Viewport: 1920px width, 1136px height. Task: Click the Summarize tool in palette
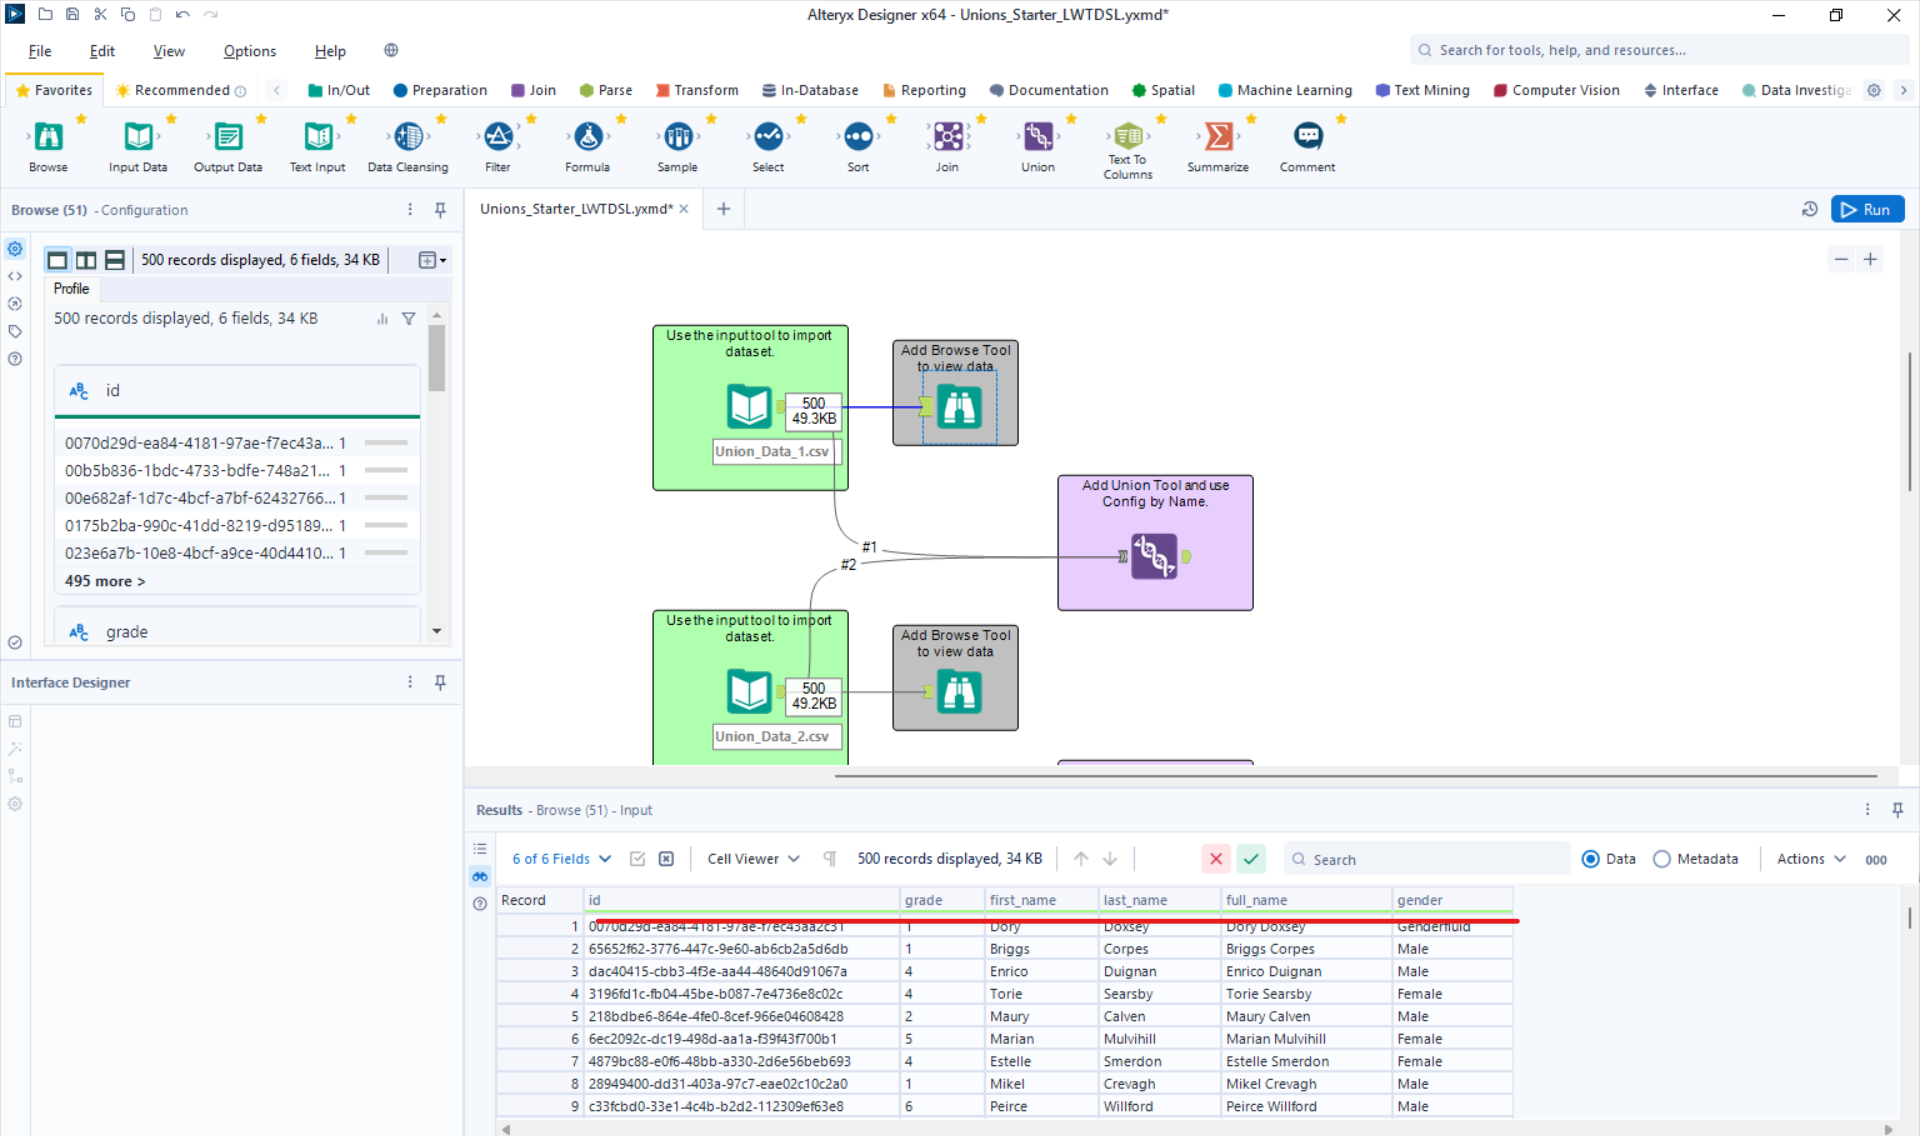(1217, 137)
